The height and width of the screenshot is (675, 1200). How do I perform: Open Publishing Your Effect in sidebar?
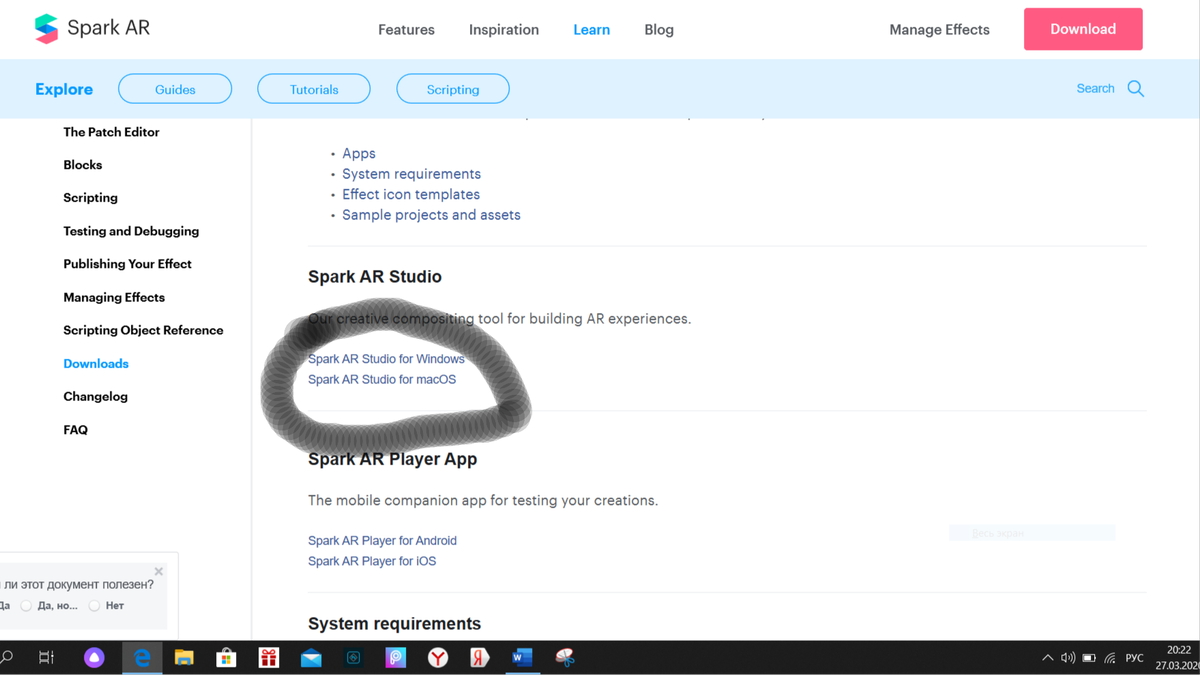[x=127, y=264]
